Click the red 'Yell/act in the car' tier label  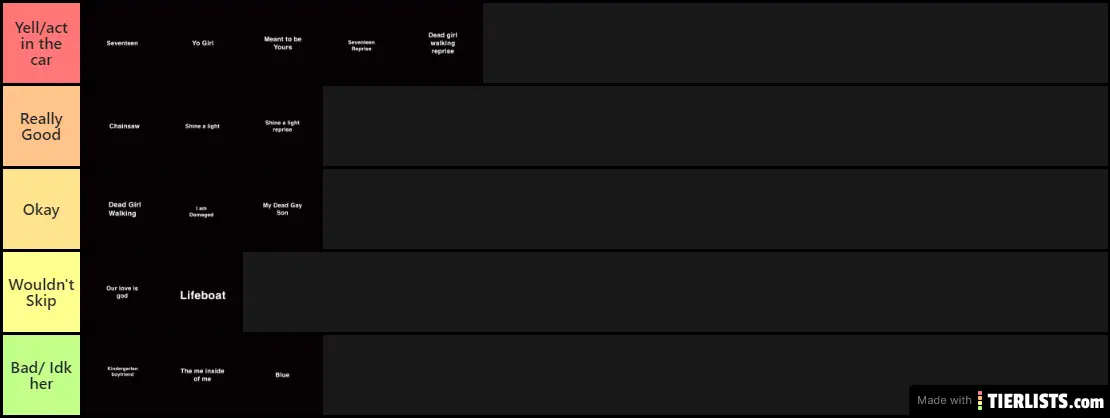(41, 43)
